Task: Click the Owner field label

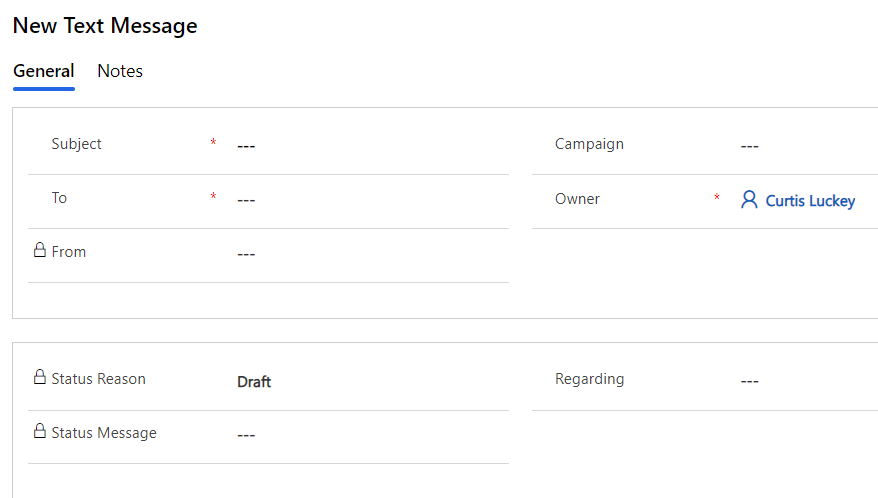Action: (577, 199)
